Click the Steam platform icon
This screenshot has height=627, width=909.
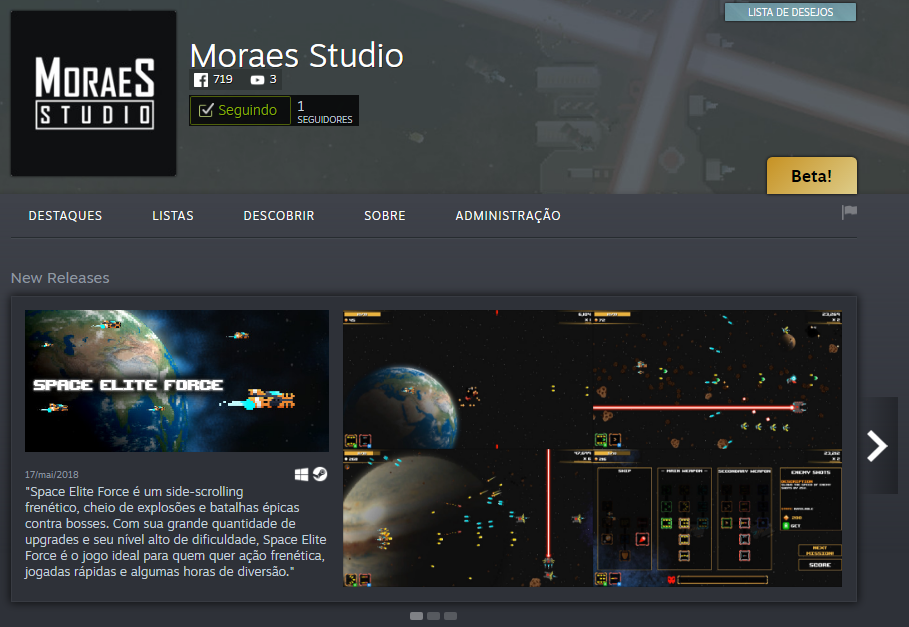pyautogui.click(x=319, y=474)
